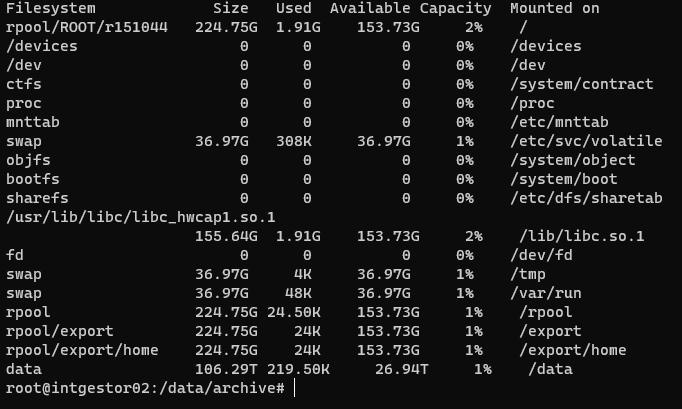Click the command prompt cursor after archive#
682x409 pixels.
294,388
